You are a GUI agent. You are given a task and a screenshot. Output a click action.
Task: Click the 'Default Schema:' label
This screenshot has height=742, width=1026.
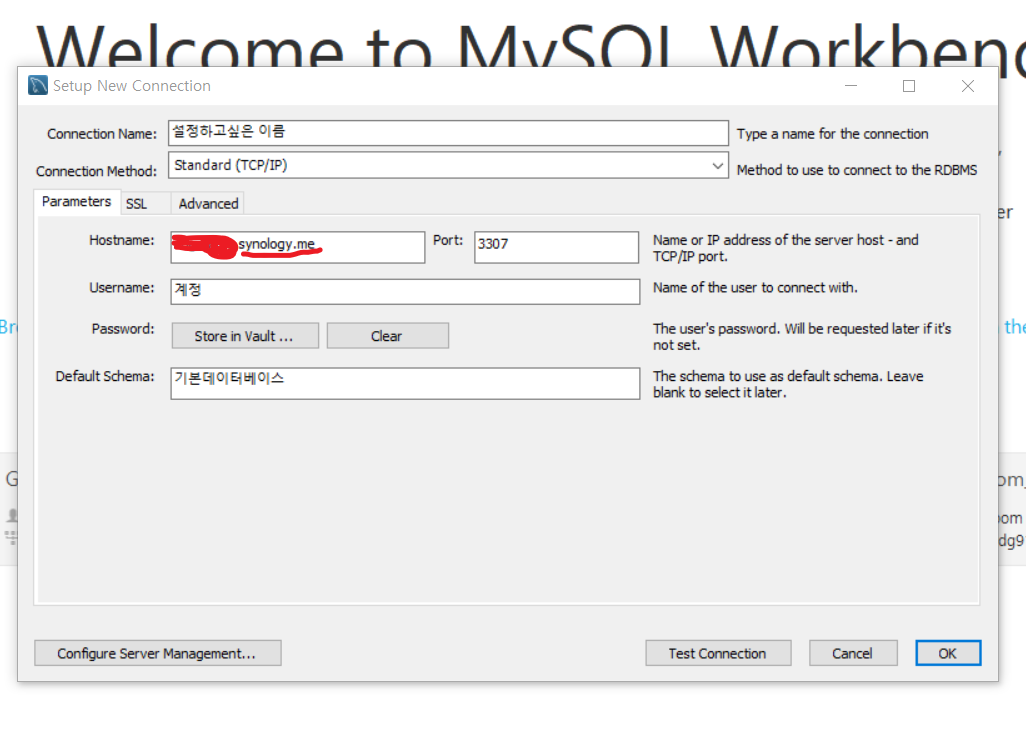click(105, 376)
